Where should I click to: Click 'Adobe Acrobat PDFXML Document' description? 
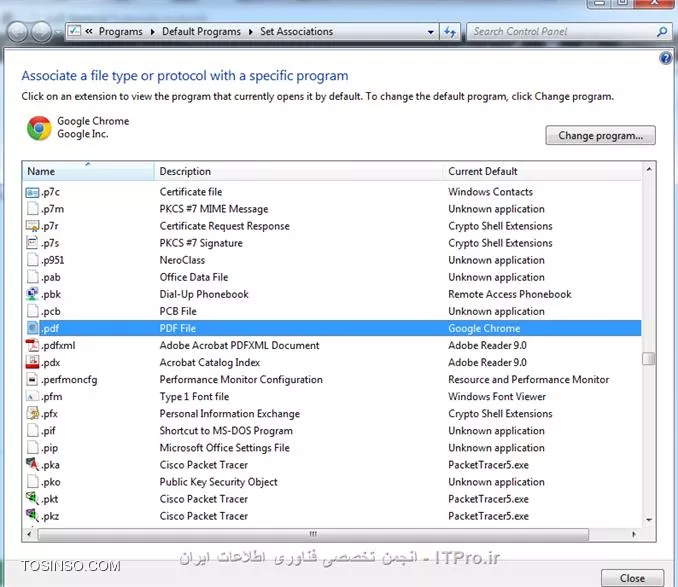pyautogui.click(x=240, y=345)
